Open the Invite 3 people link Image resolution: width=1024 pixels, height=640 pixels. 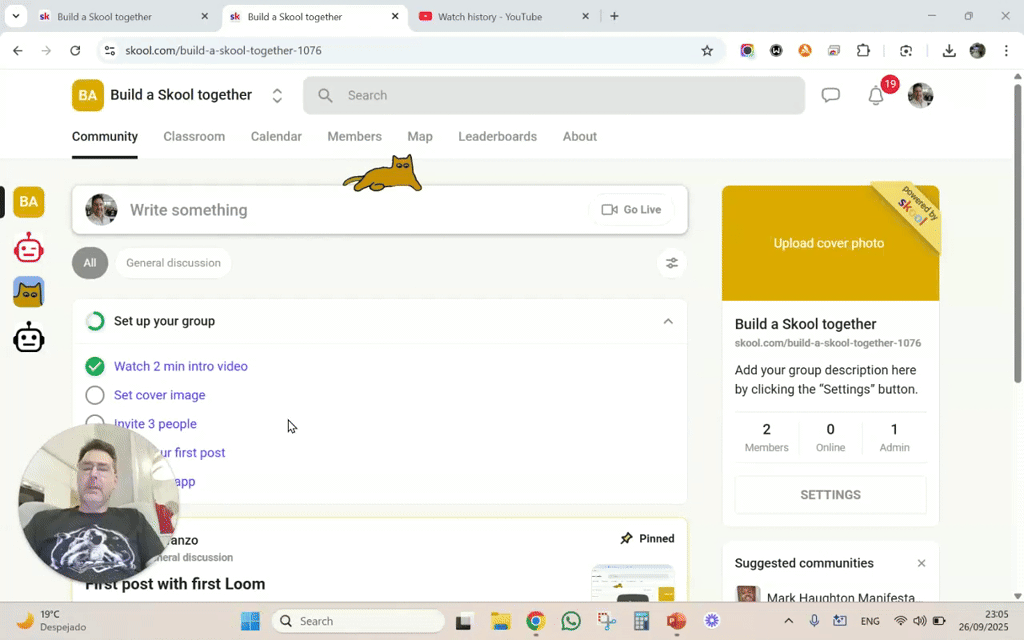click(x=155, y=424)
